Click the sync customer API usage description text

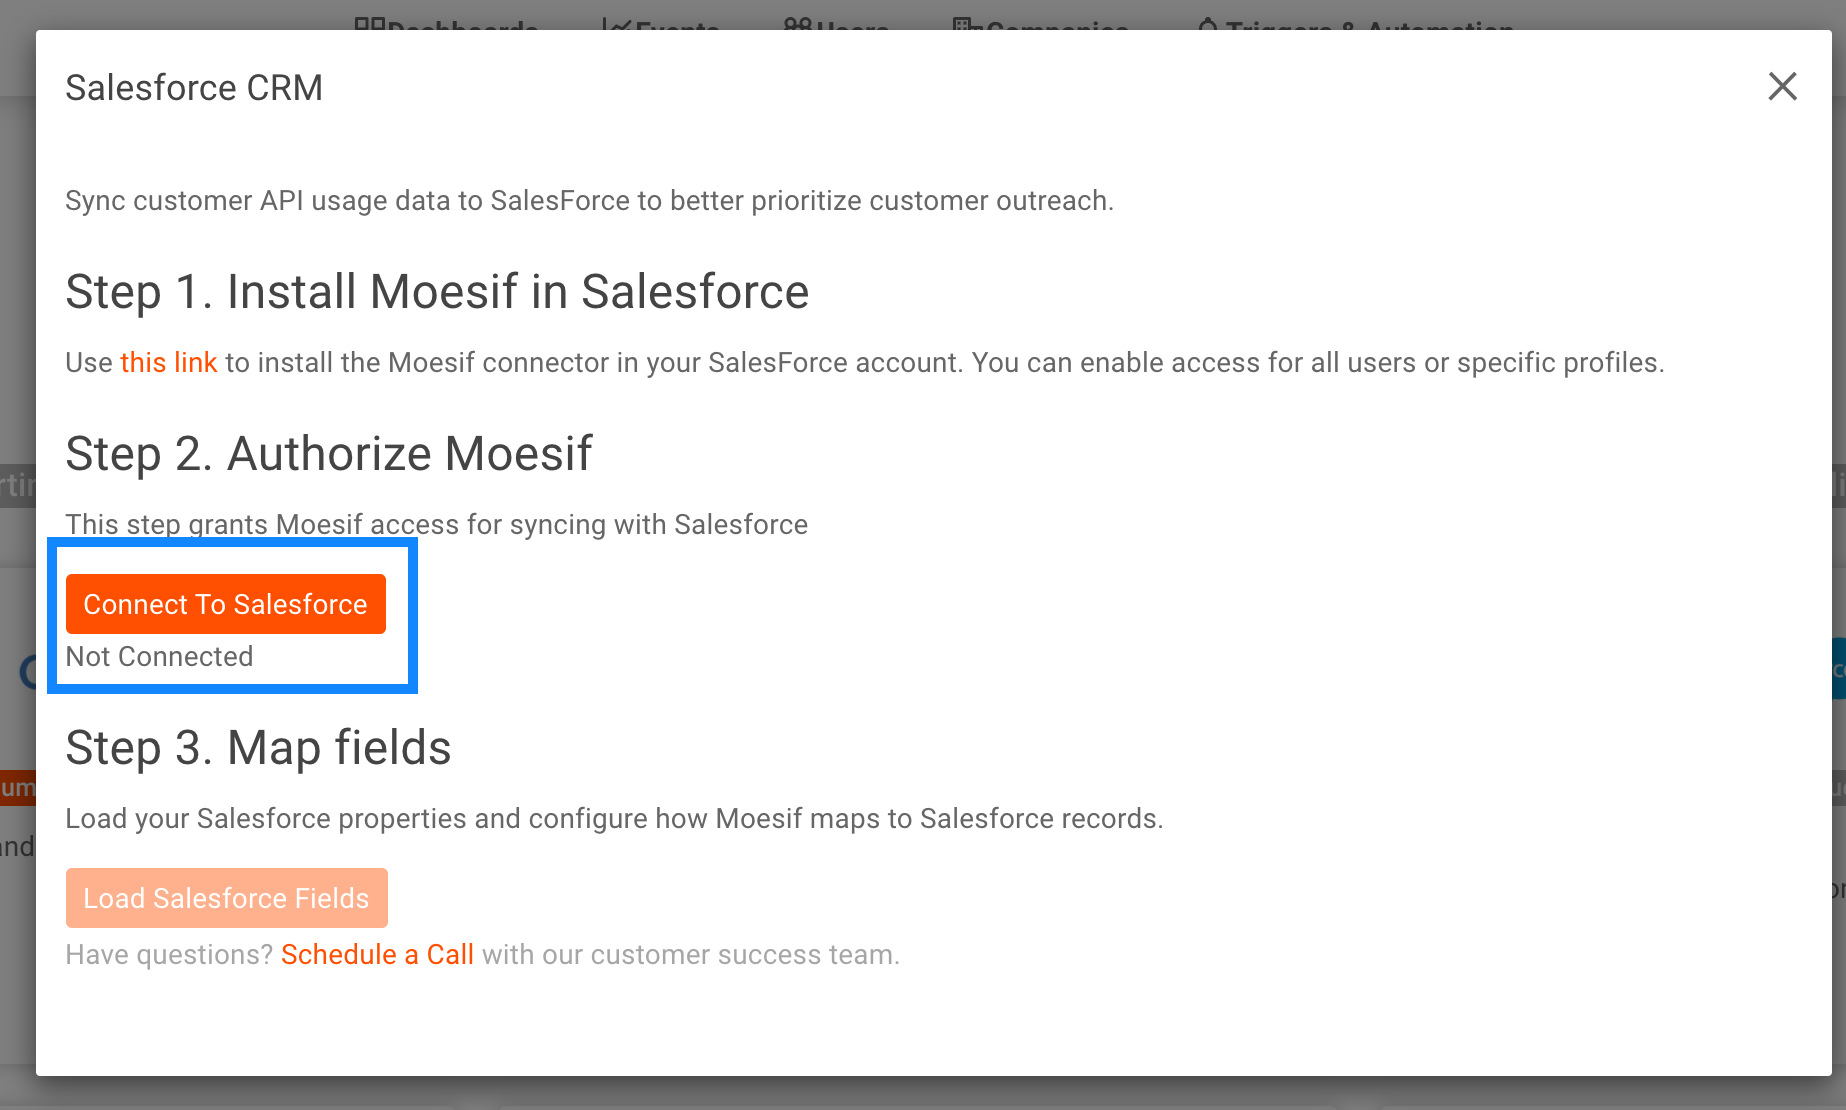coord(589,200)
